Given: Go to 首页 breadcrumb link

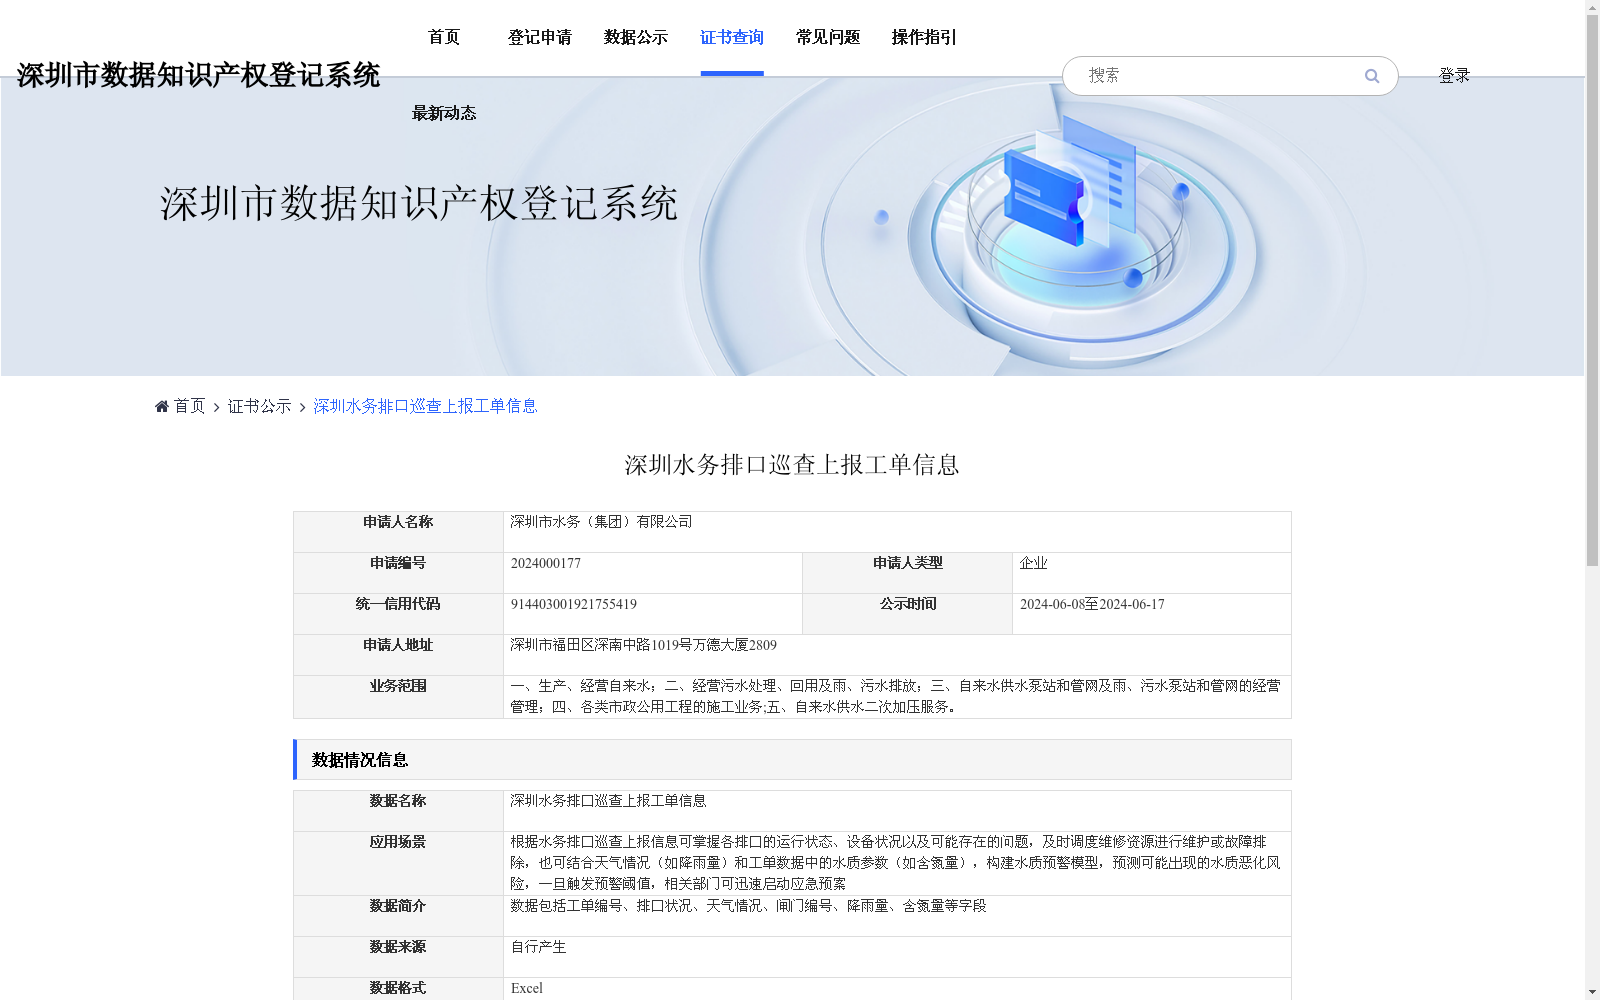Looking at the screenshot, I should 189,406.
